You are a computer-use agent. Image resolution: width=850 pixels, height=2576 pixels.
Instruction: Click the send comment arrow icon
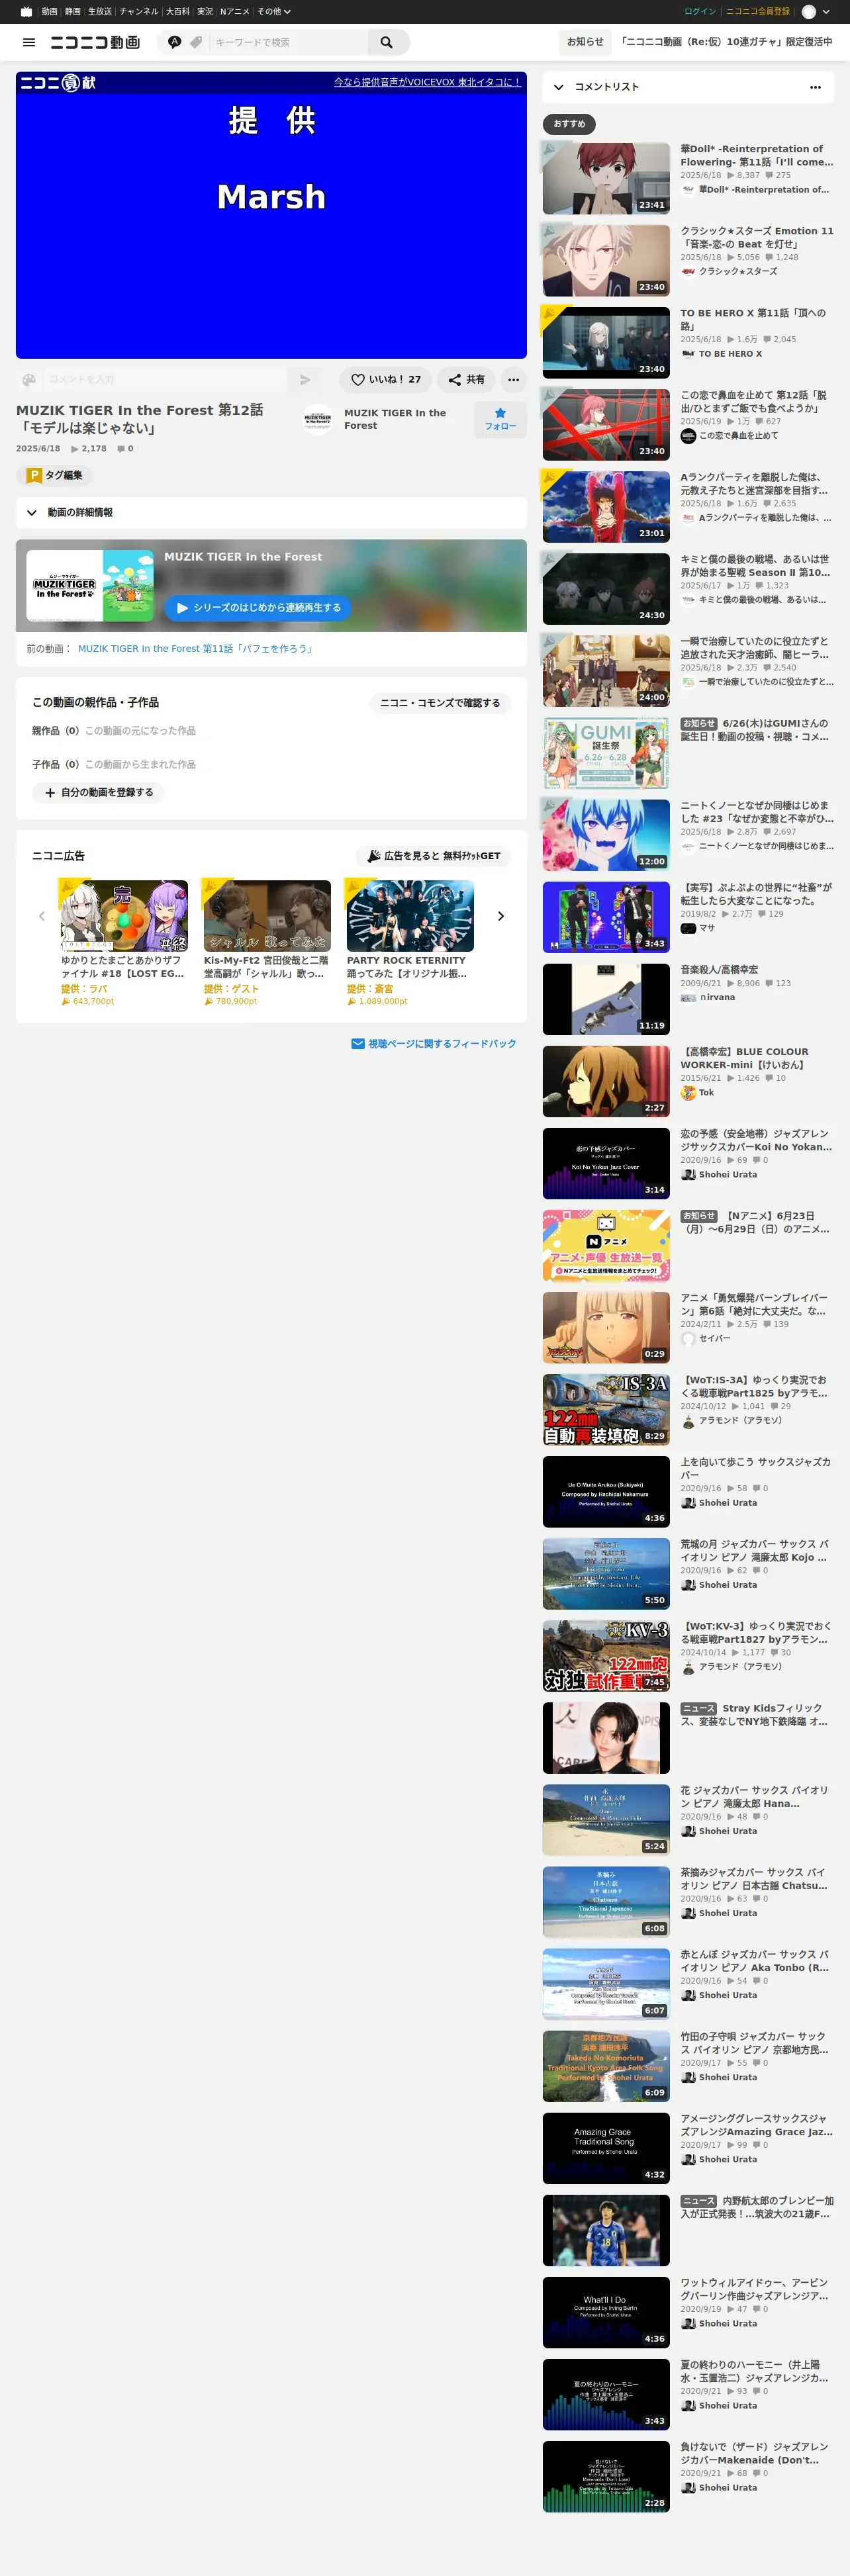[x=305, y=380]
